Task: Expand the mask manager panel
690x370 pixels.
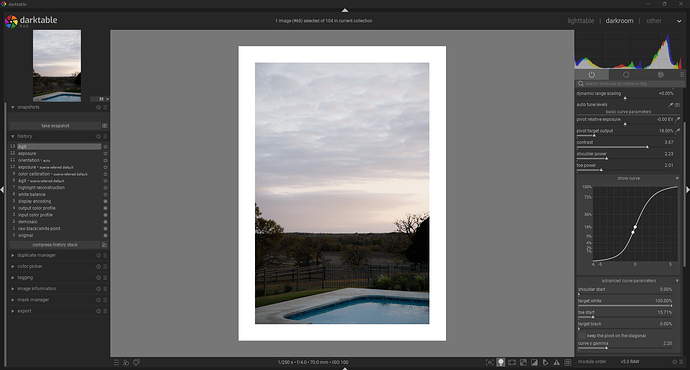Action: [x=13, y=300]
